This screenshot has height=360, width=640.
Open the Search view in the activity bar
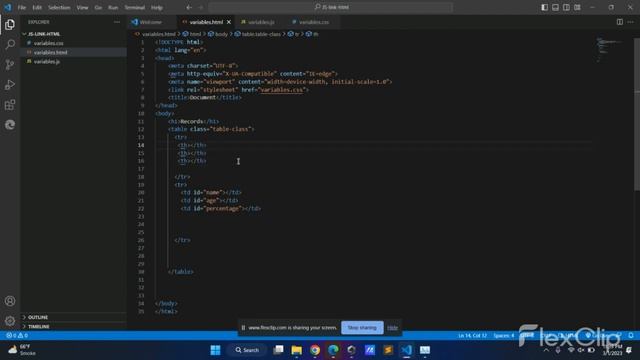point(10,44)
